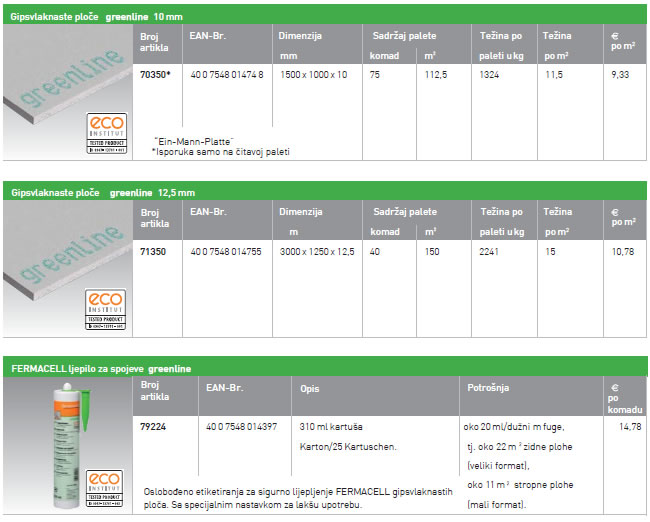The height and width of the screenshot is (522, 650).
Task: Click price 10,78
Action: (x=623, y=252)
